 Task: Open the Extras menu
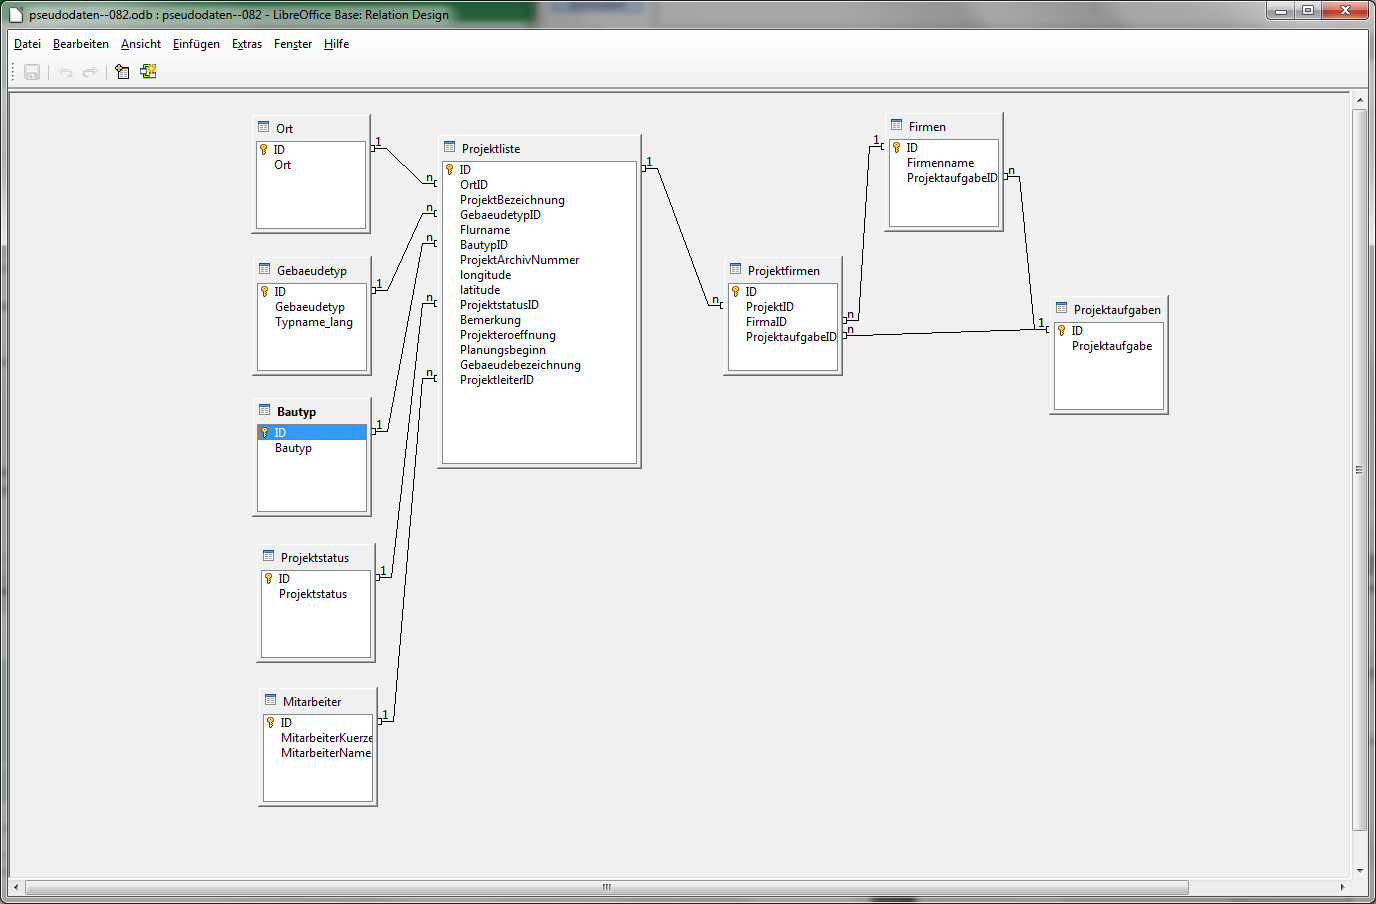(x=247, y=44)
